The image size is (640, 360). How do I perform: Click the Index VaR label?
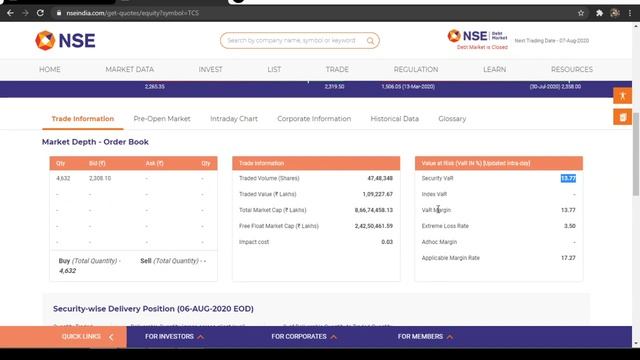coord(434,194)
